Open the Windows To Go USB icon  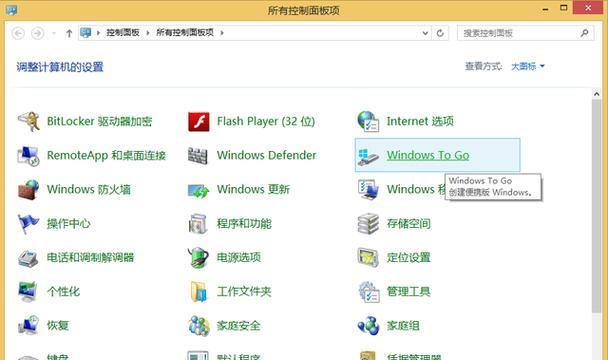coord(368,156)
